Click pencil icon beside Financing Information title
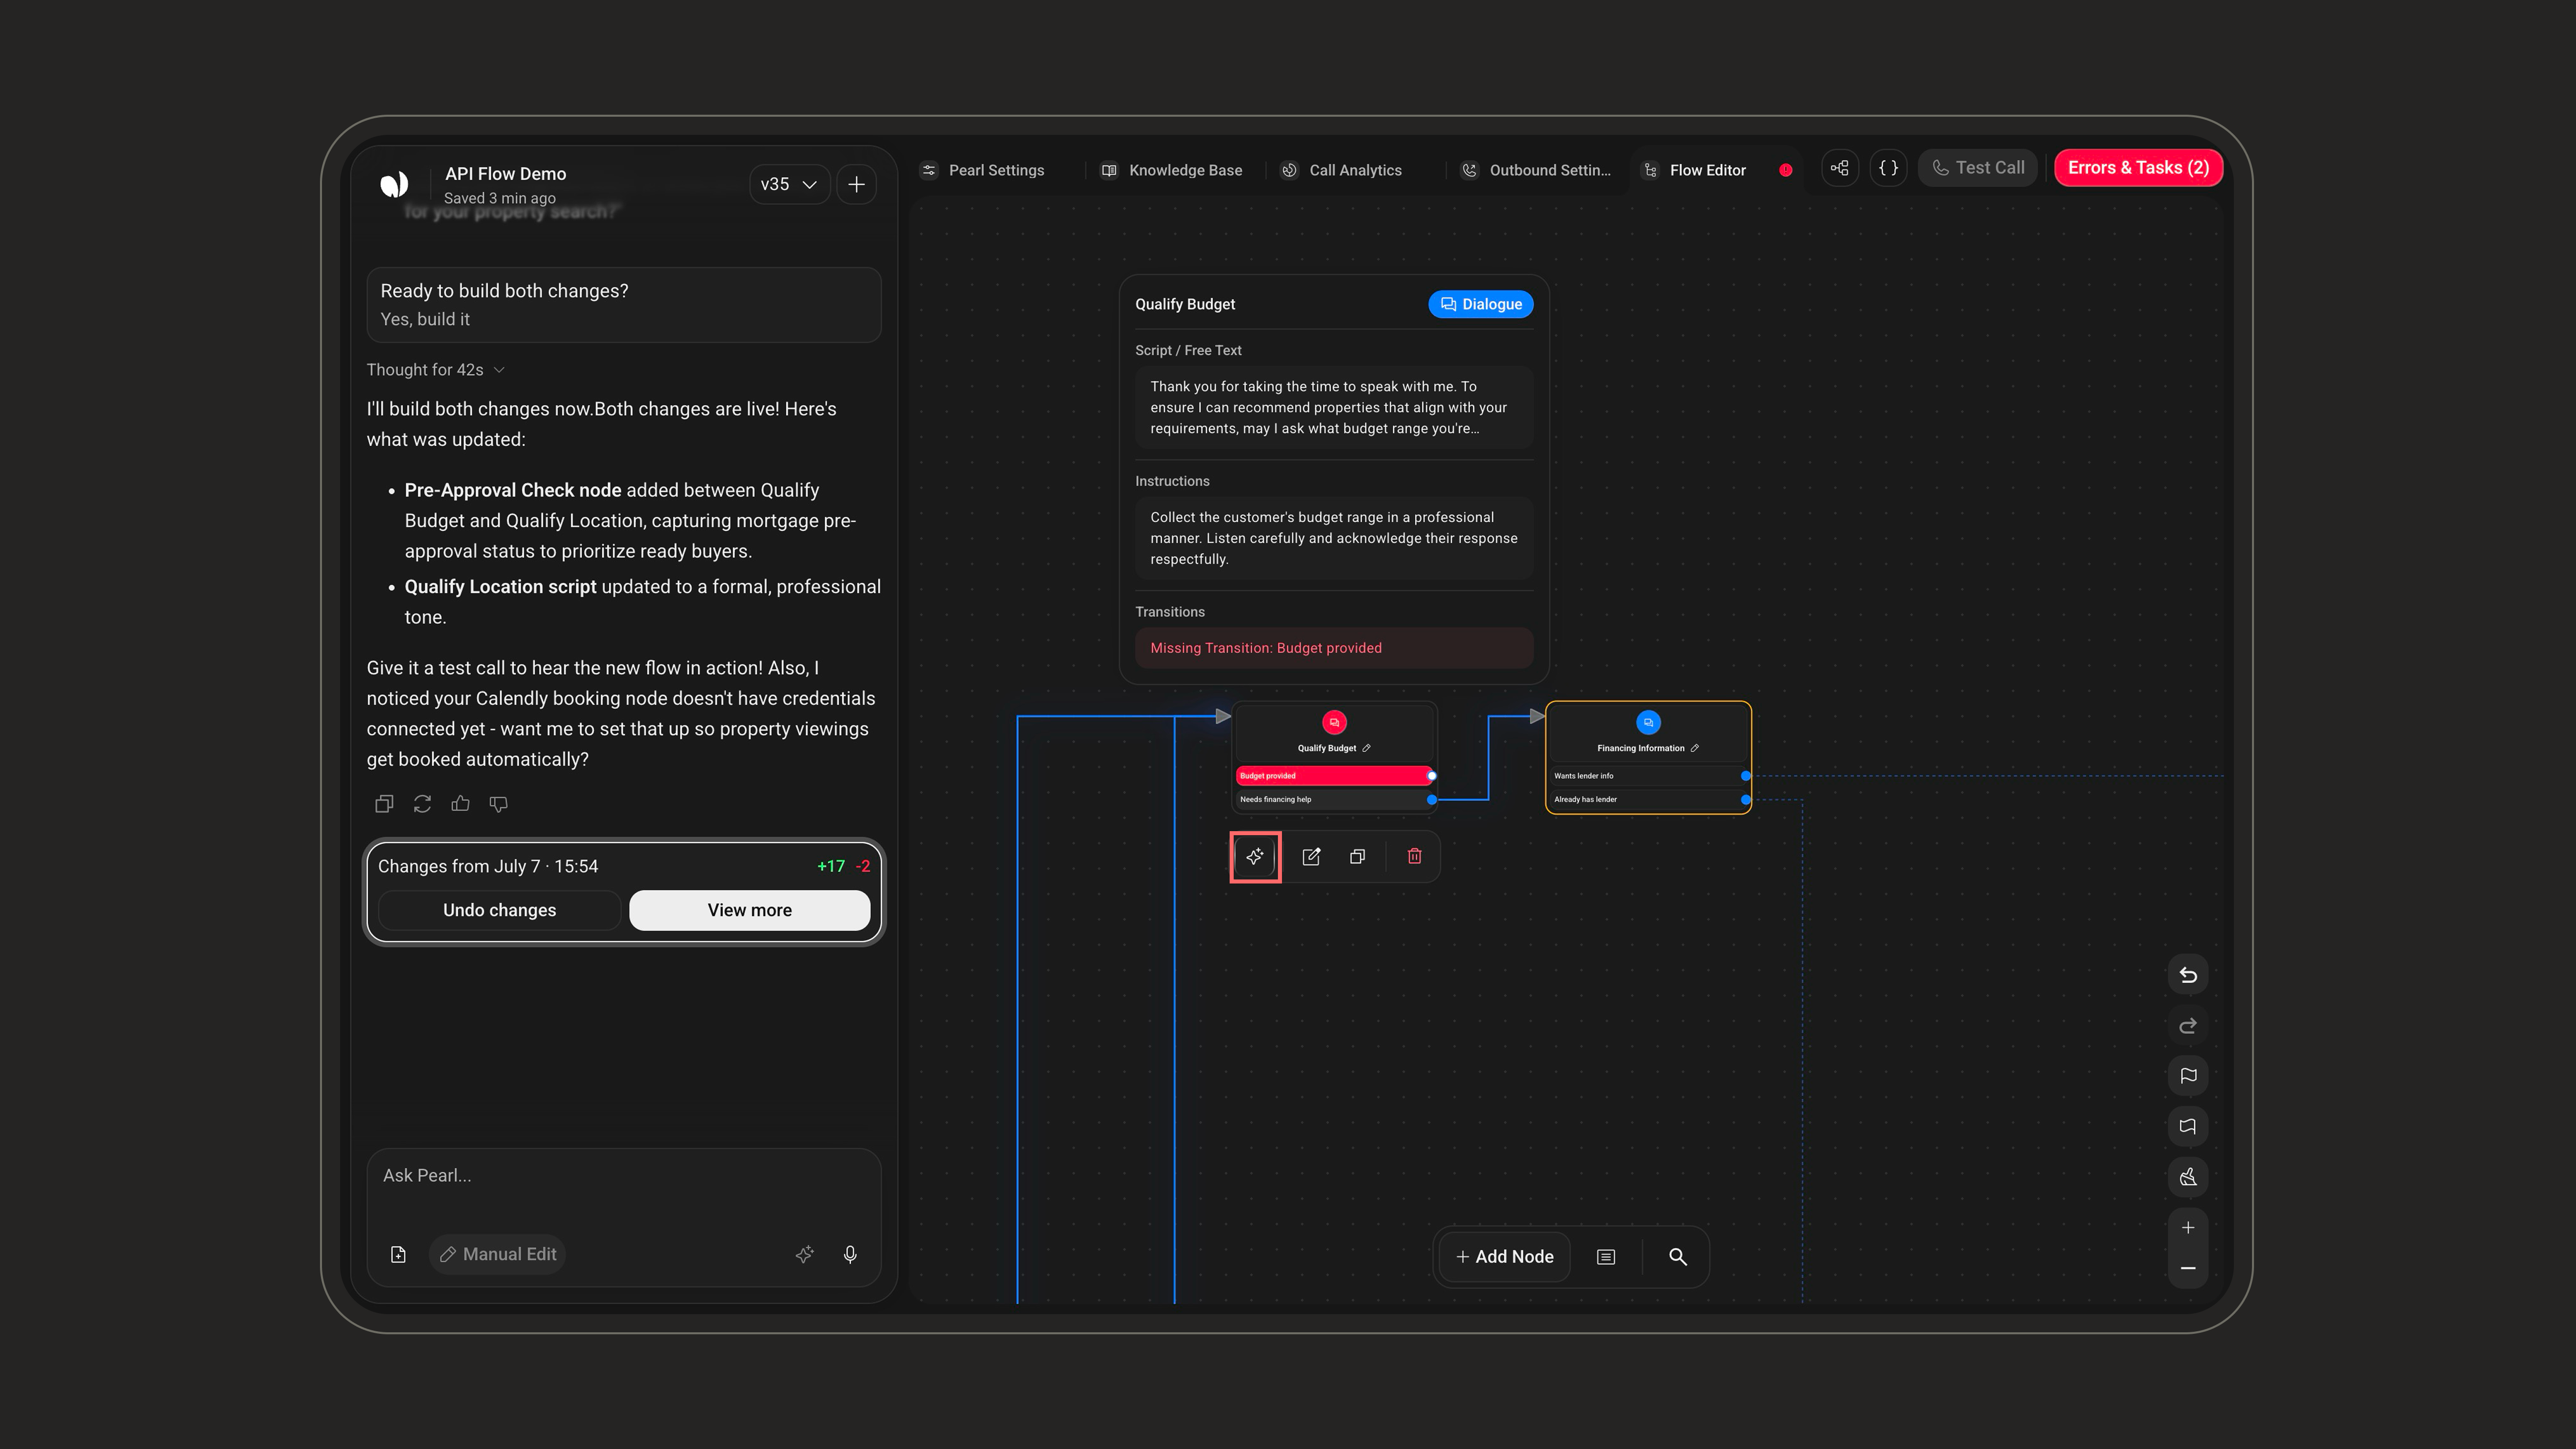The image size is (2576, 1449). click(x=1694, y=748)
